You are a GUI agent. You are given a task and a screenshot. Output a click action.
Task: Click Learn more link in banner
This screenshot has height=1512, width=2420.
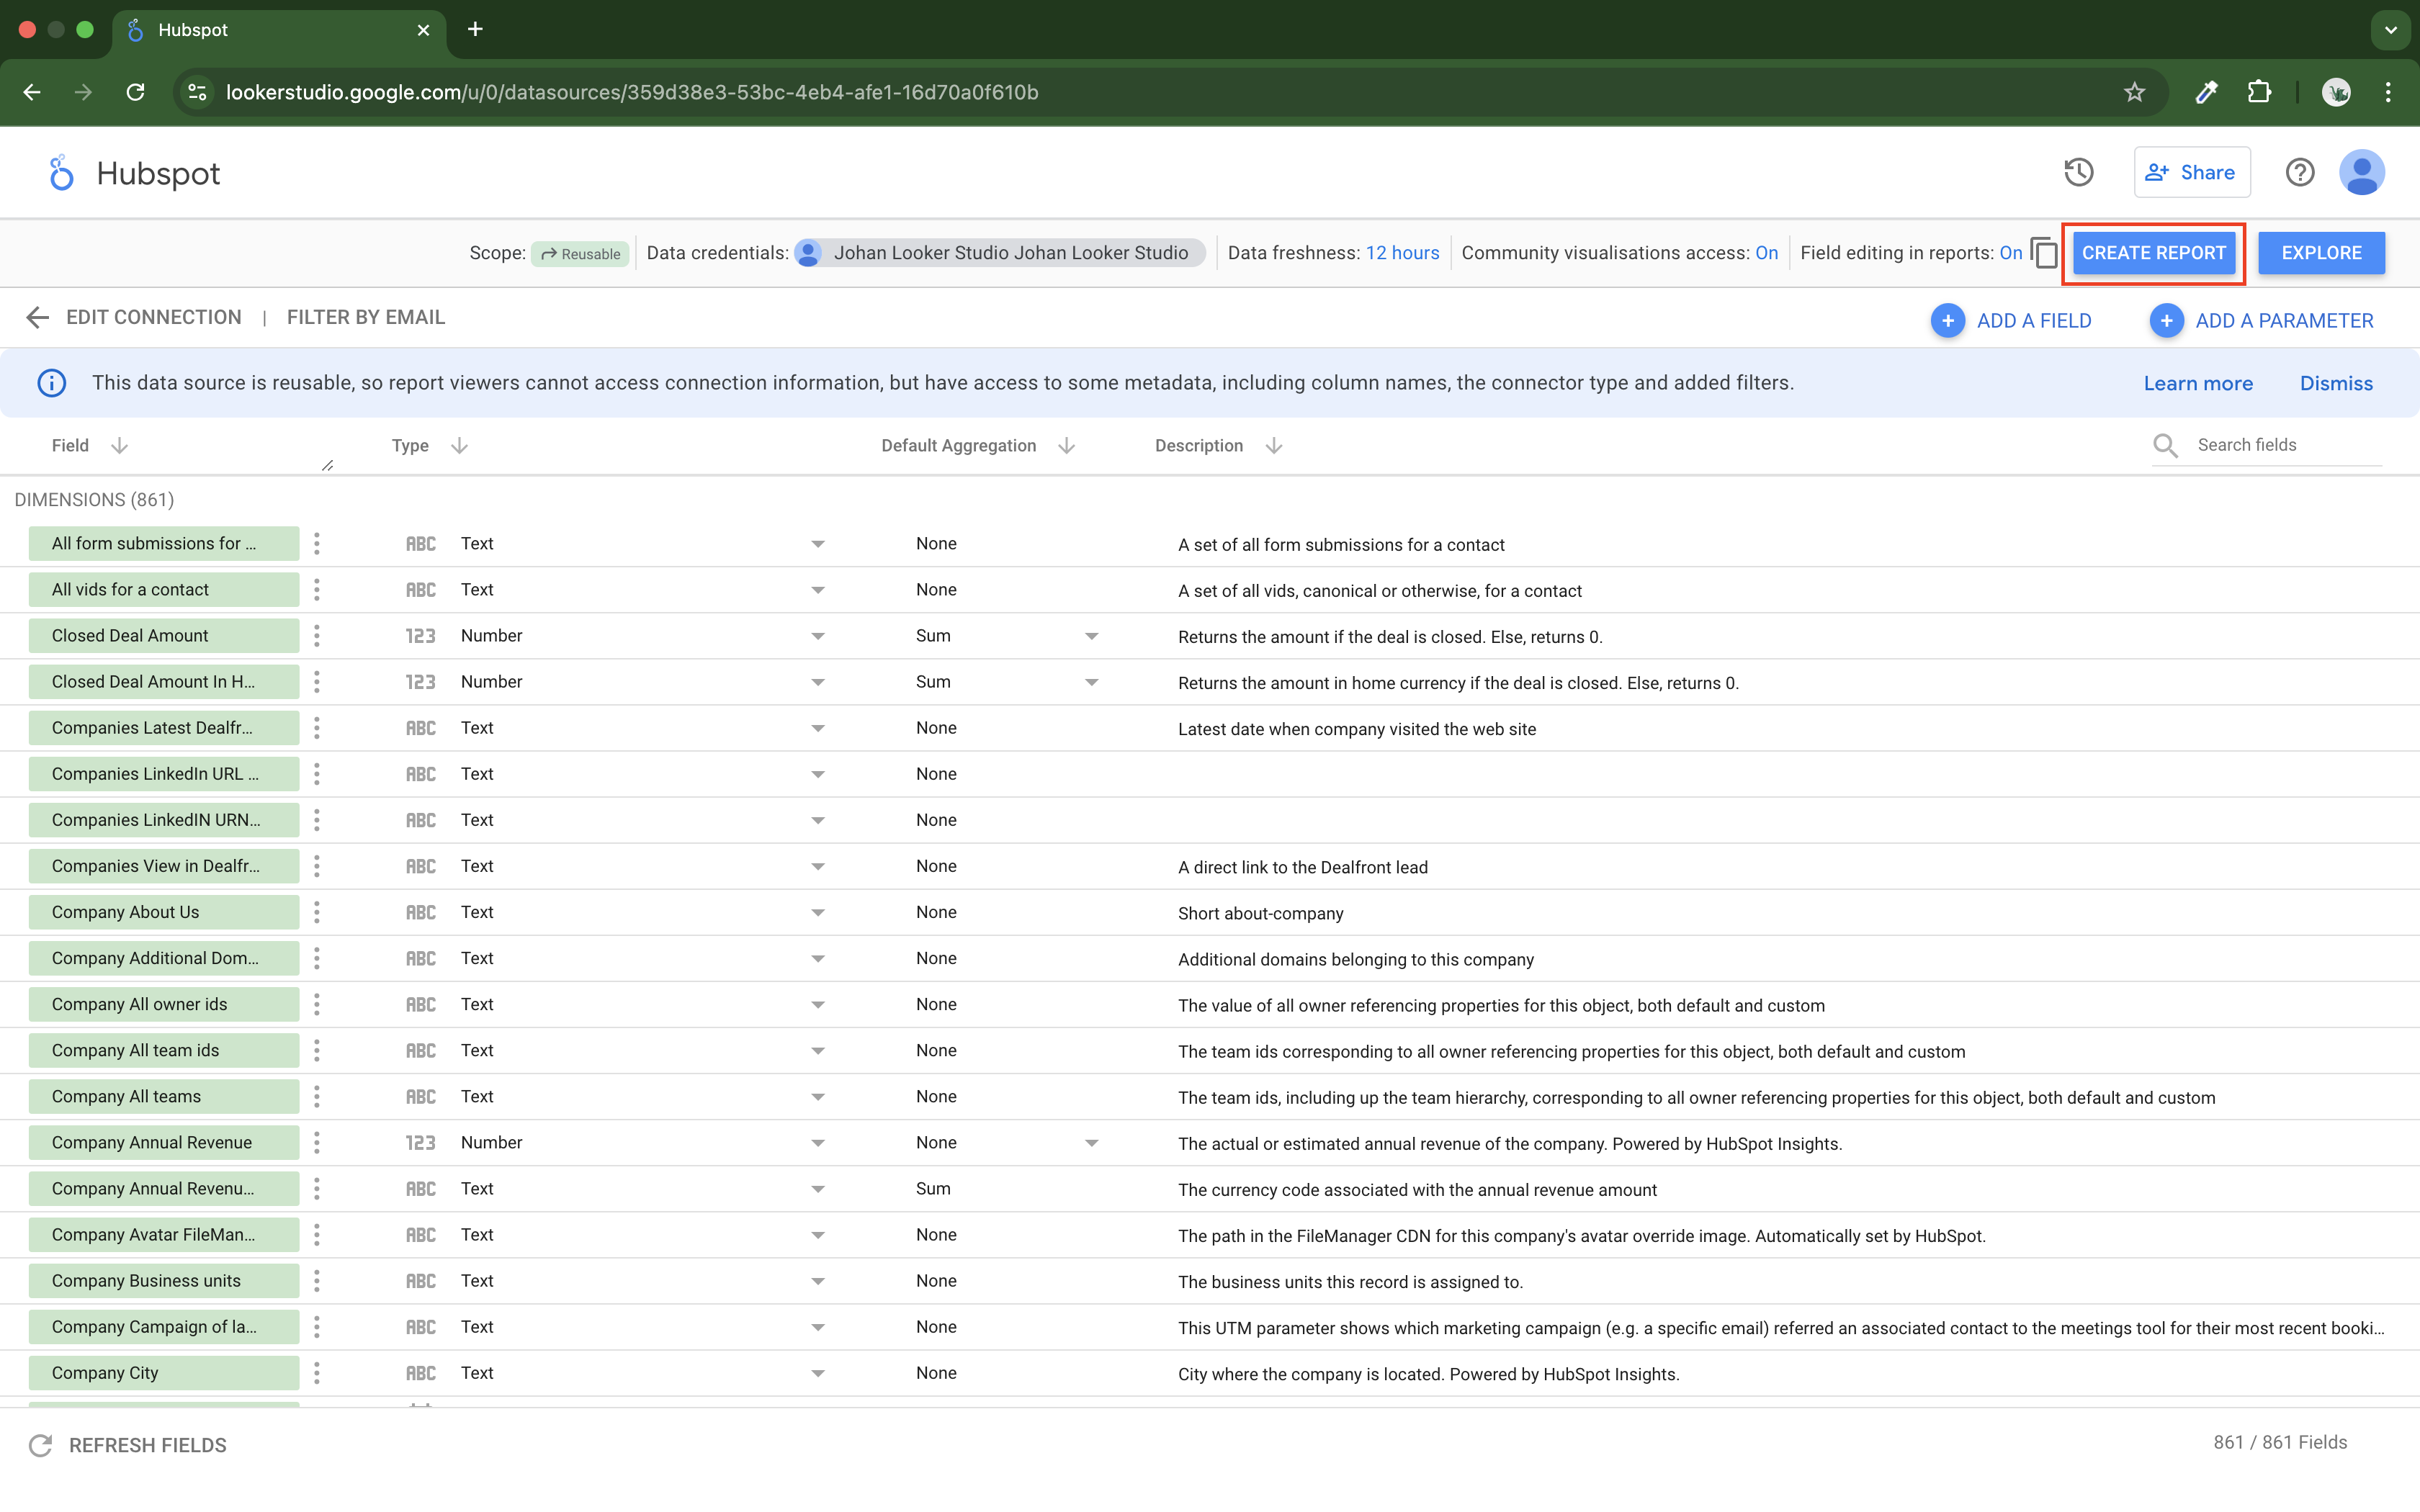point(2198,383)
